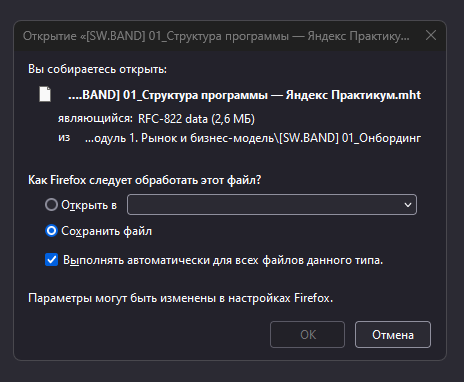Click the 'RFC-822 data (2,6 МБ)' file type text
Viewport: 464px width, 382px height.
(196, 119)
